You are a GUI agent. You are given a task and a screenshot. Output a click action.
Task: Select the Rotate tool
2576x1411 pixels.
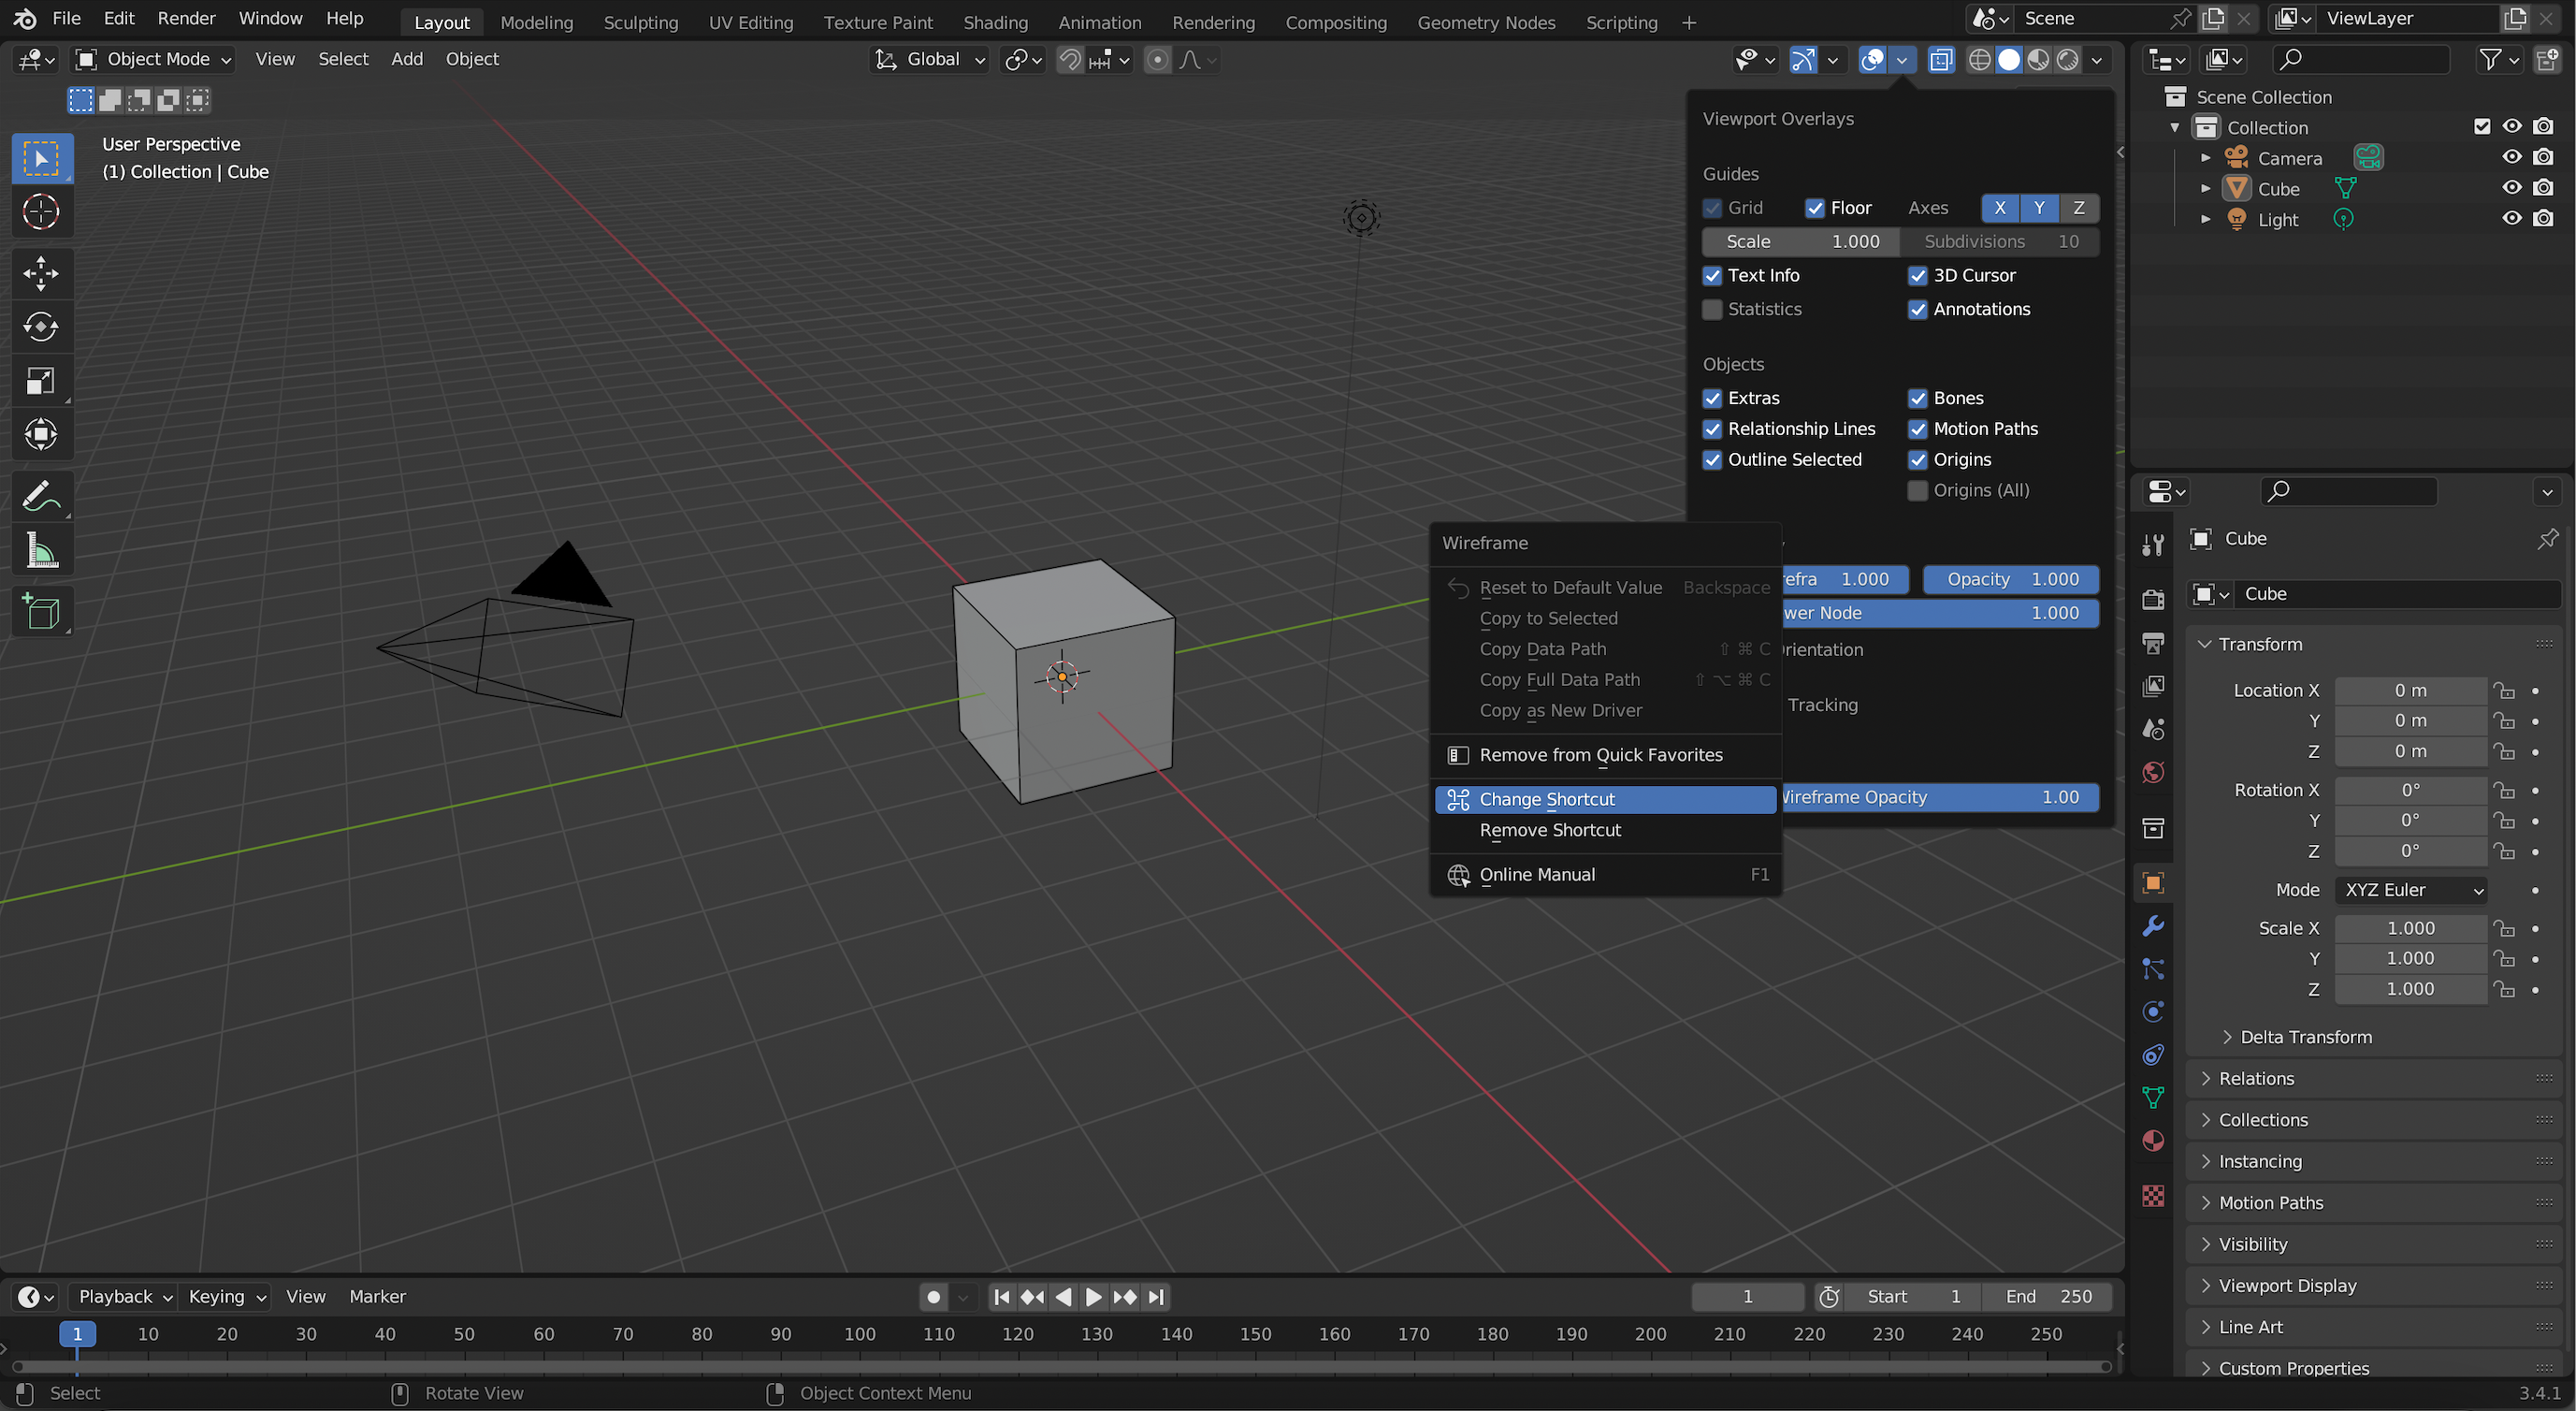pyautogui.click(x=41, y=326)
